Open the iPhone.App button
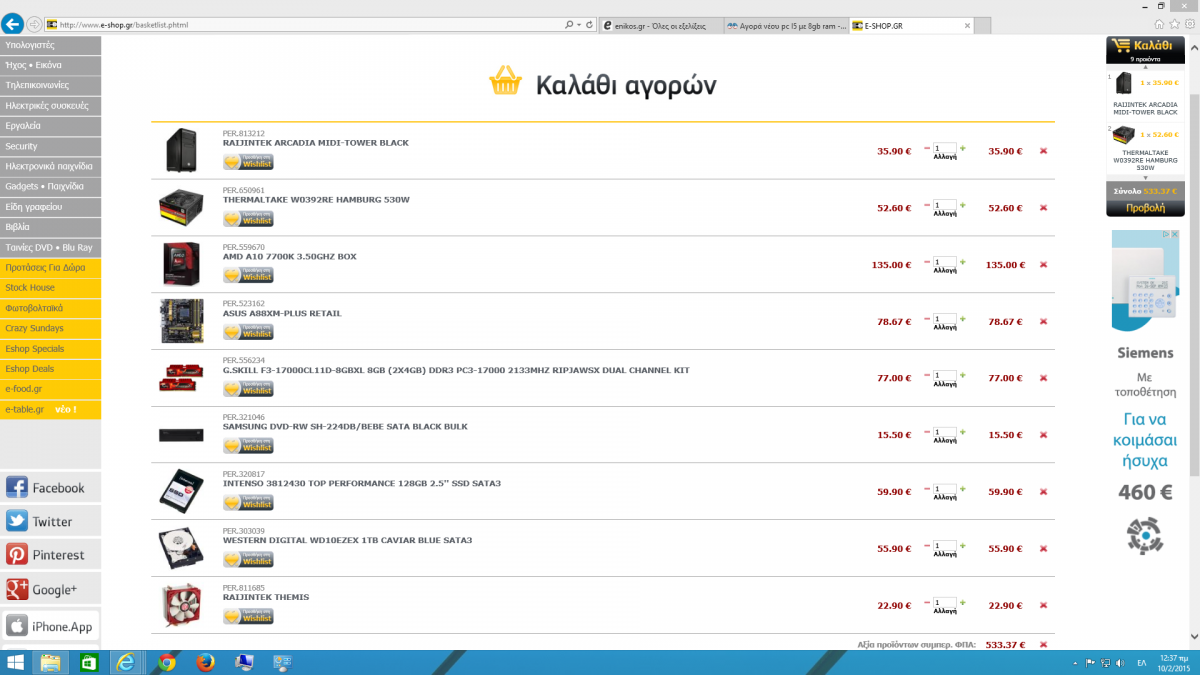This screenshot has height=675, width=1200. tap(50, 626)
